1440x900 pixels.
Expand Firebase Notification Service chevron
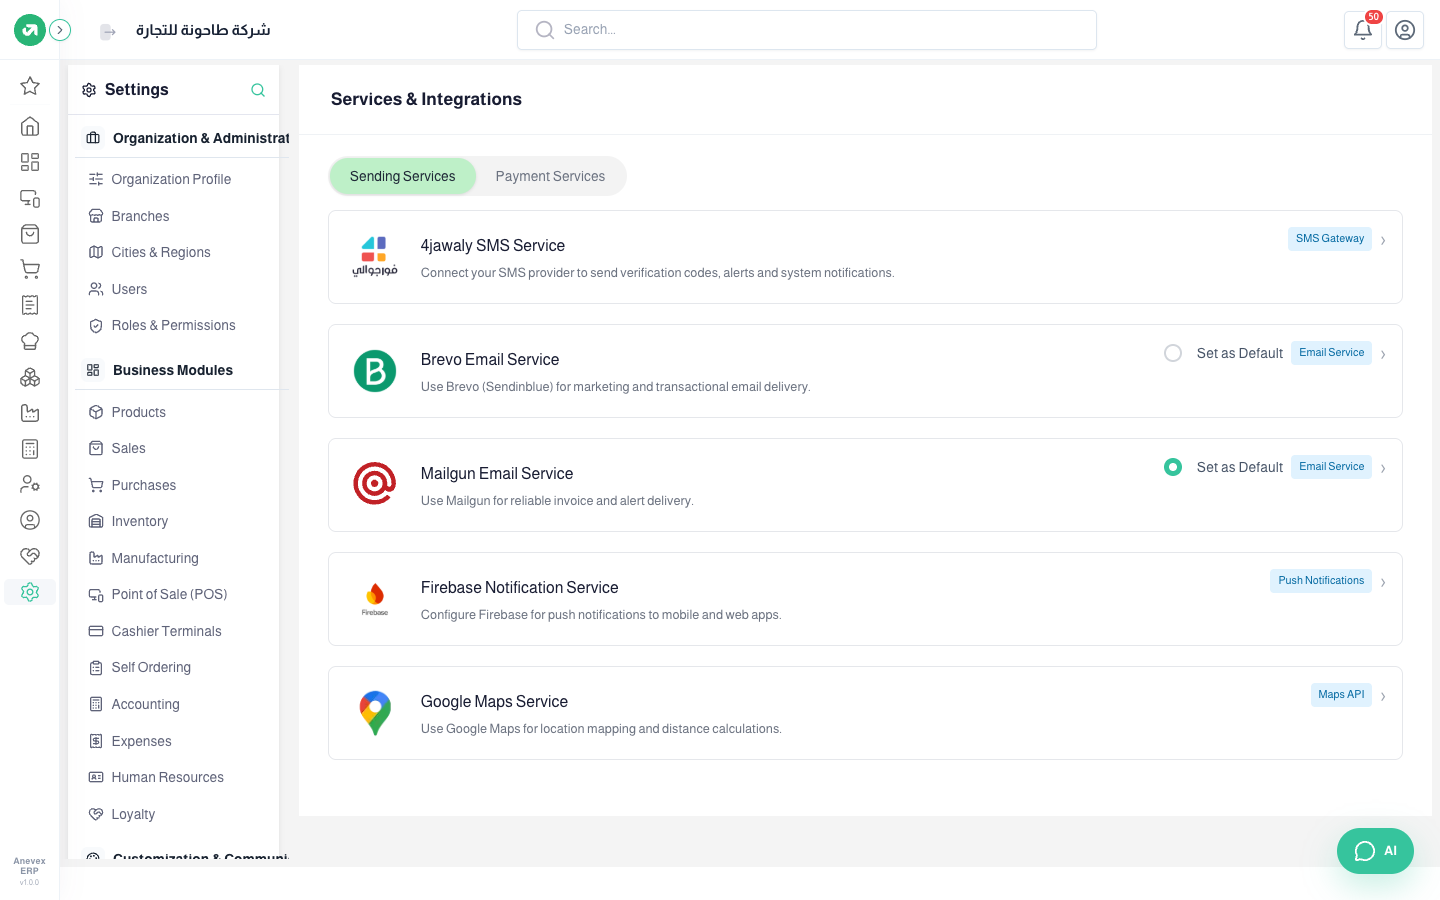coord(1383,582)
